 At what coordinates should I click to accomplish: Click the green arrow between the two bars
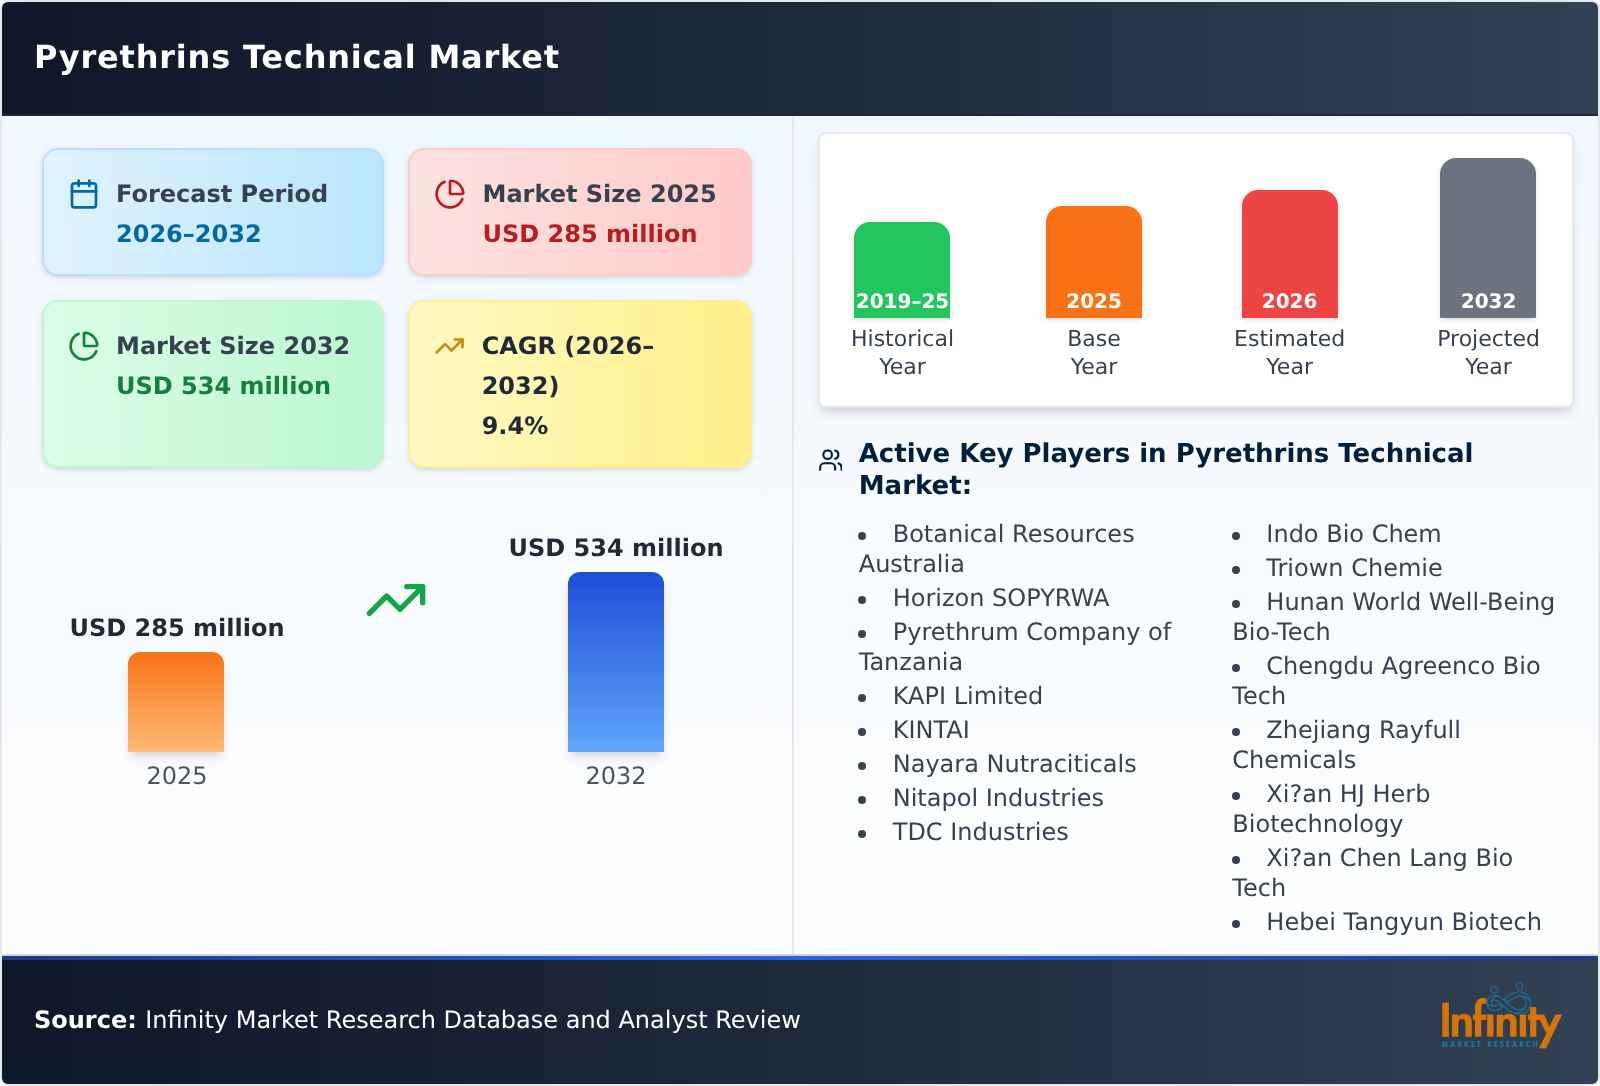pos(396,597)
